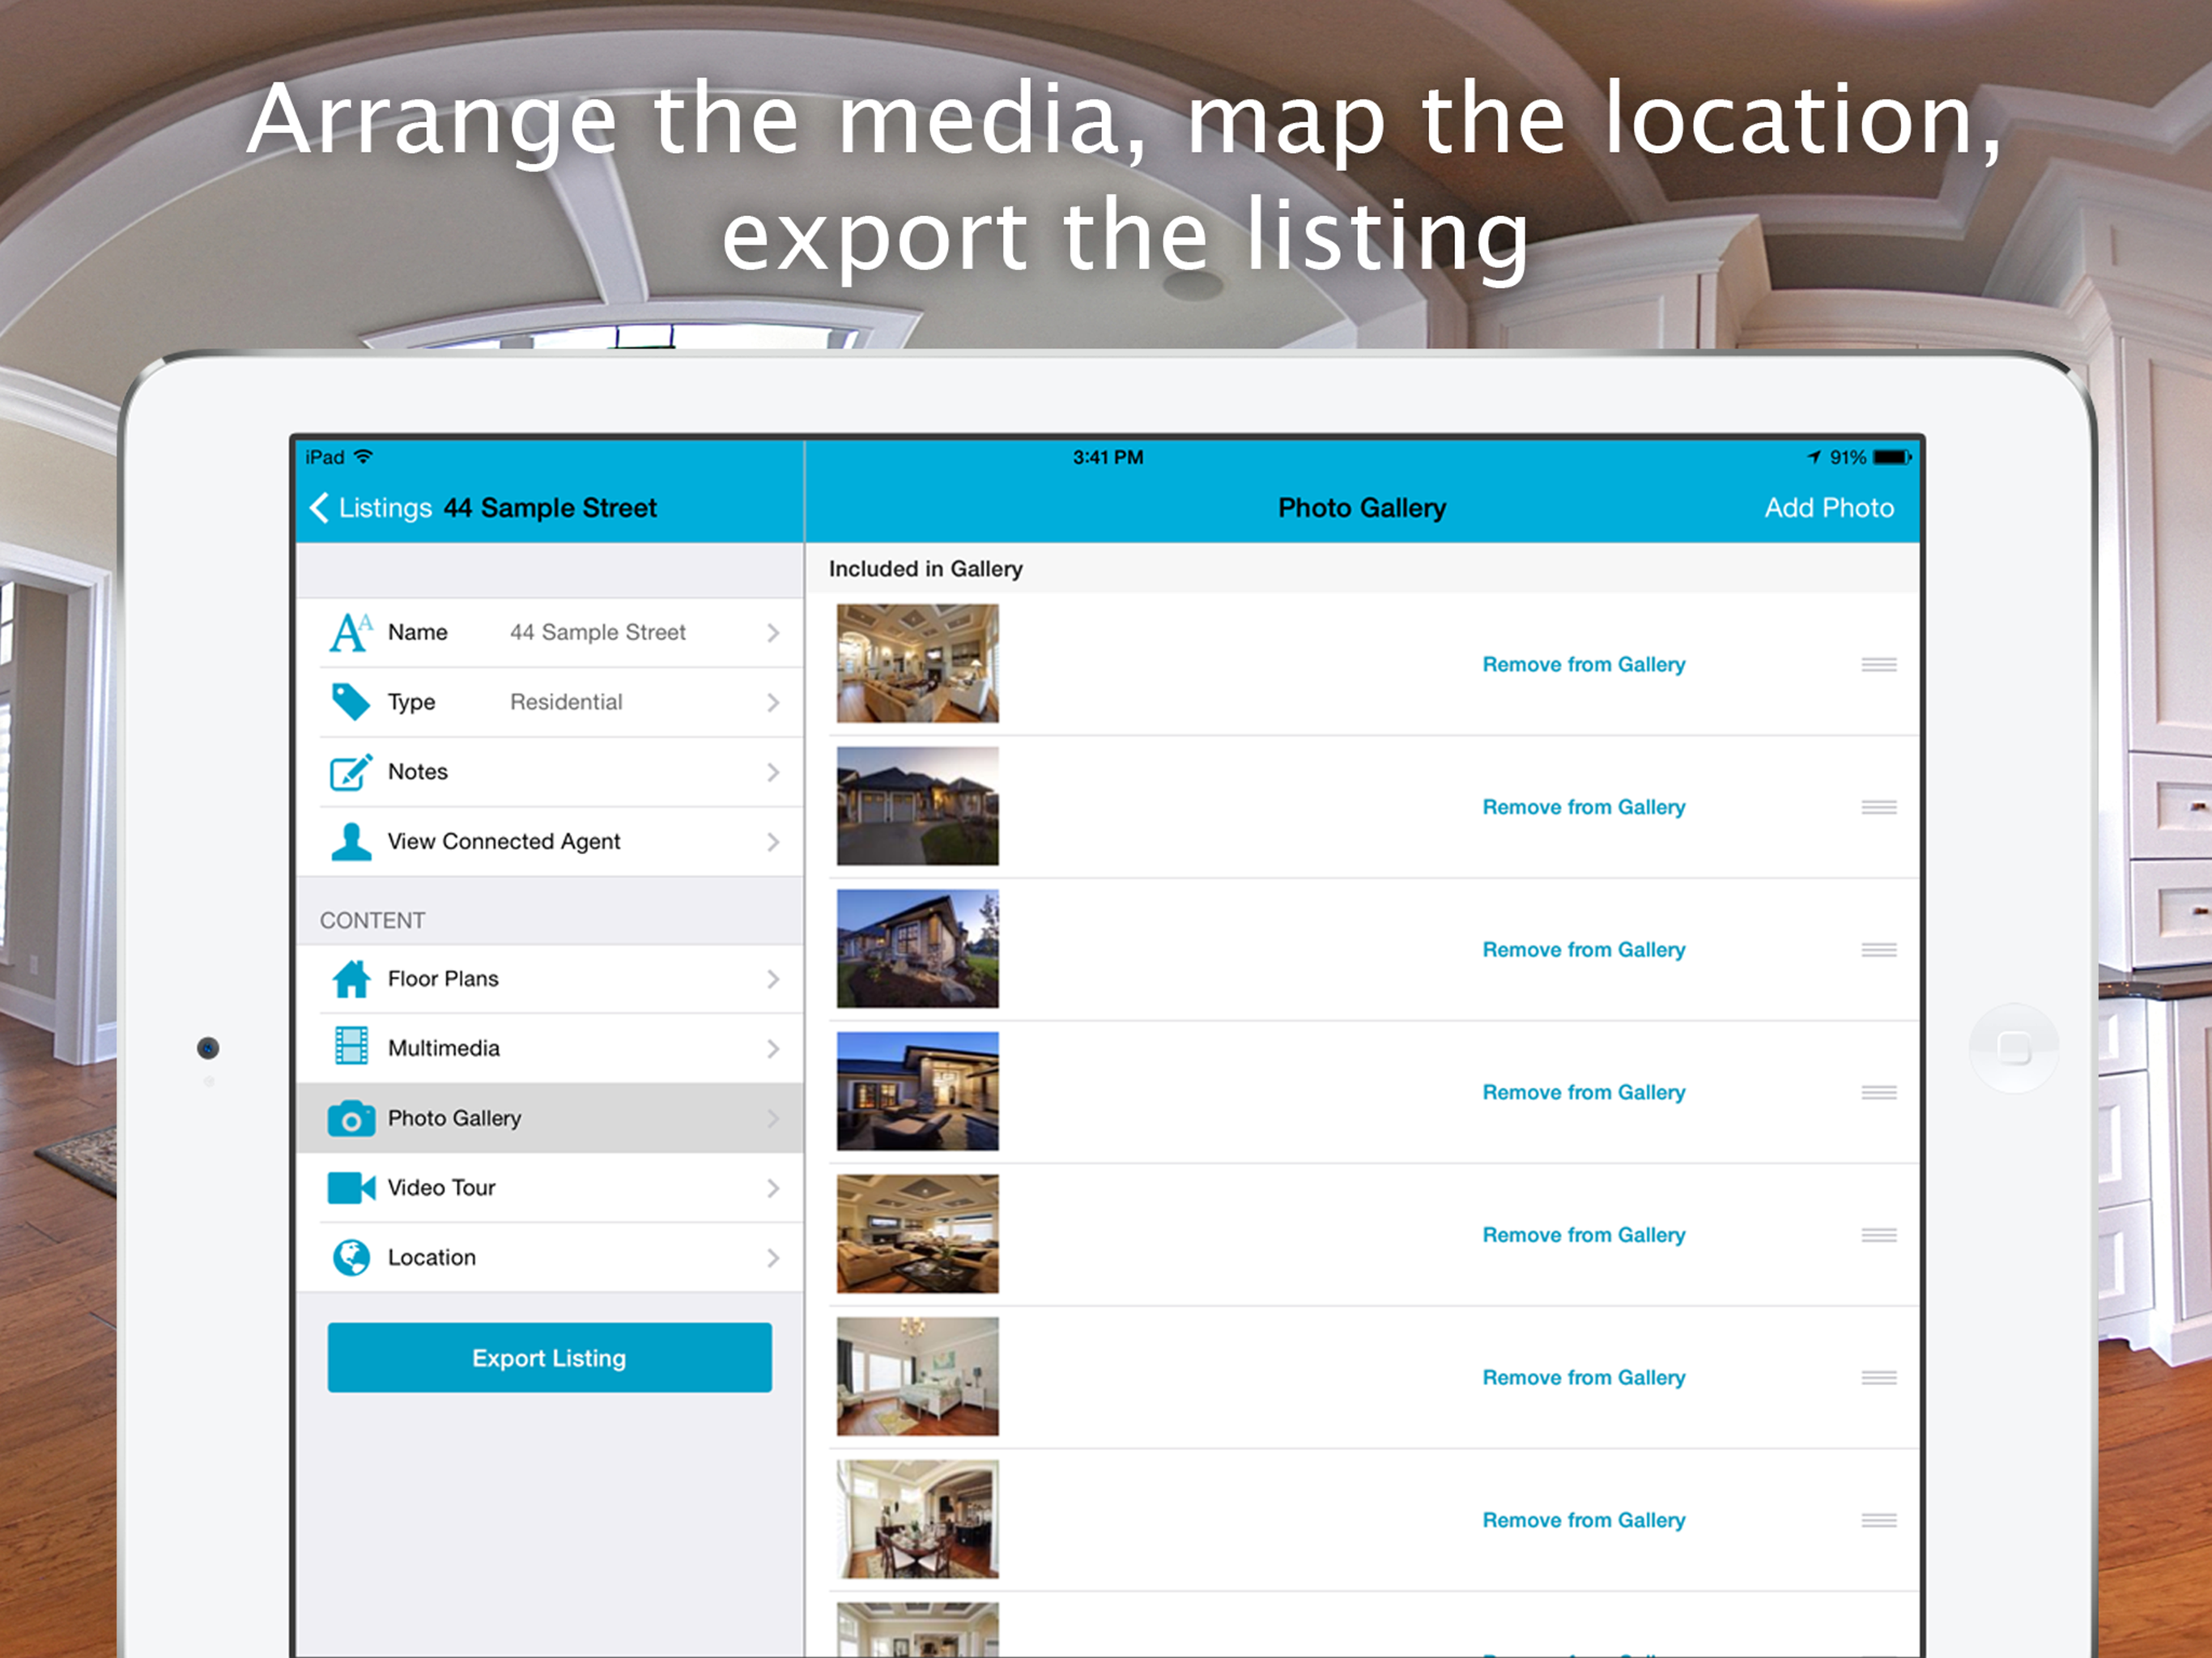Remove the bedroom photo from gallery

pyautogui.click(x=1584, y=1378)
